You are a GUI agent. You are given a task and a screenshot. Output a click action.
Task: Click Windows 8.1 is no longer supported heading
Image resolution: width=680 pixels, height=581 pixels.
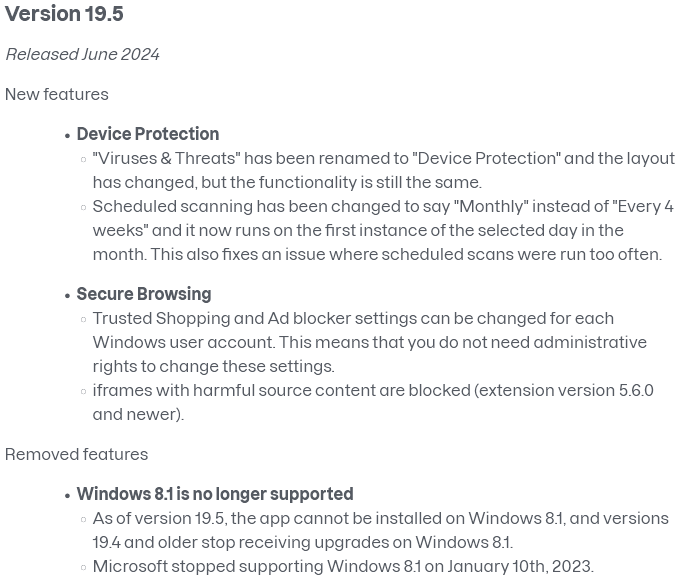215,494
